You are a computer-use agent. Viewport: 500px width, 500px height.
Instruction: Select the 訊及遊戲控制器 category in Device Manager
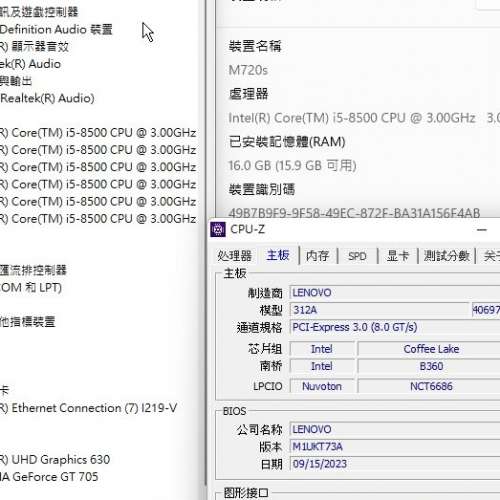click(x=39, y=12)
